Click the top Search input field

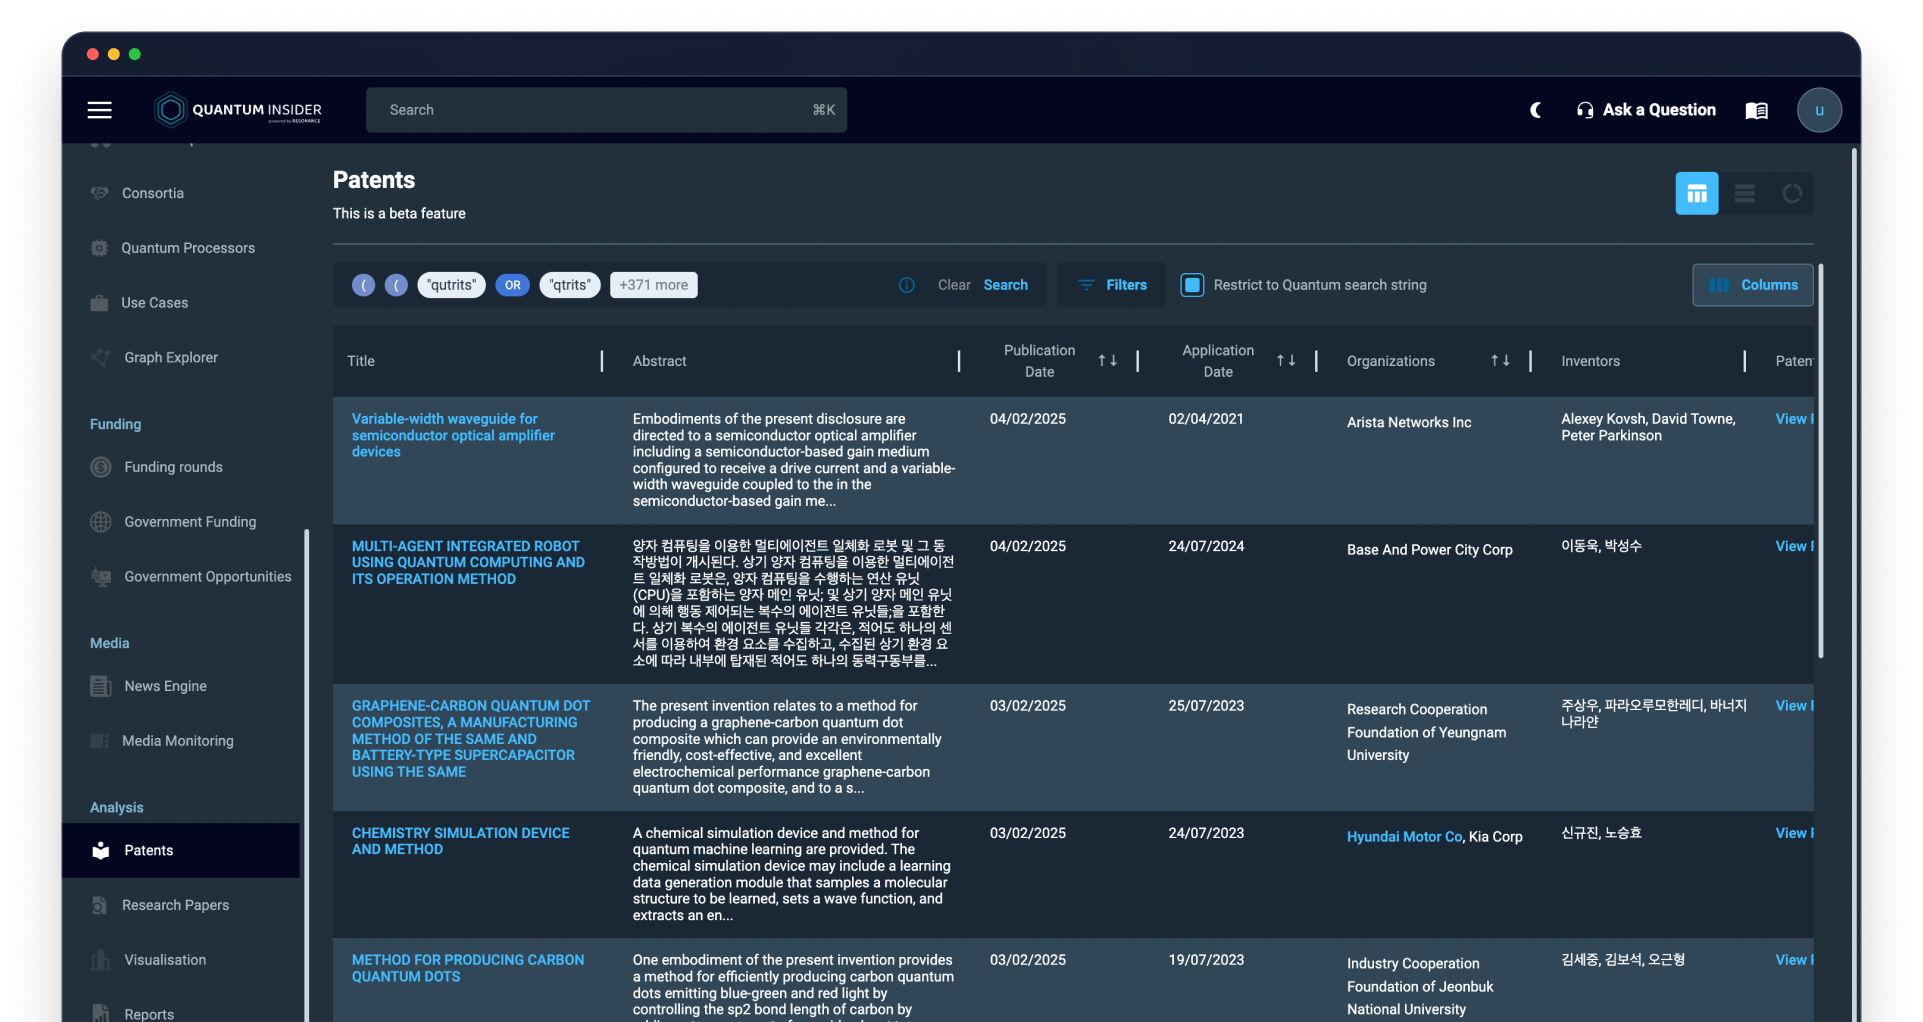pos(606,110)
